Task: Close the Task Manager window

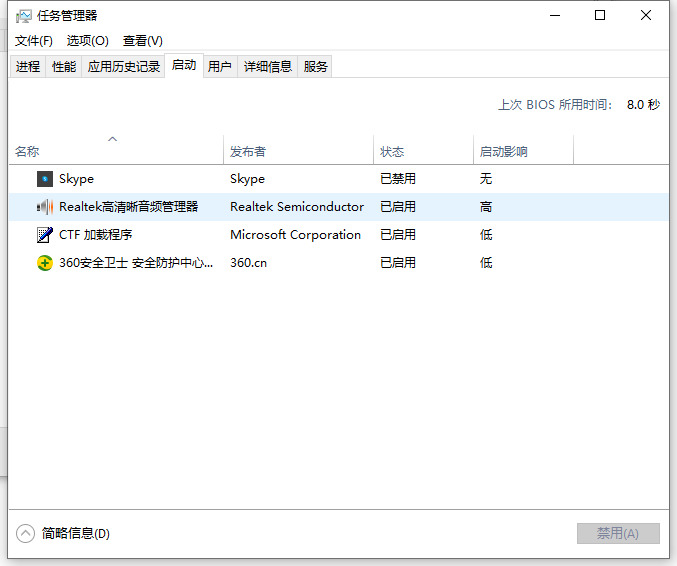Action: point(646,16)
